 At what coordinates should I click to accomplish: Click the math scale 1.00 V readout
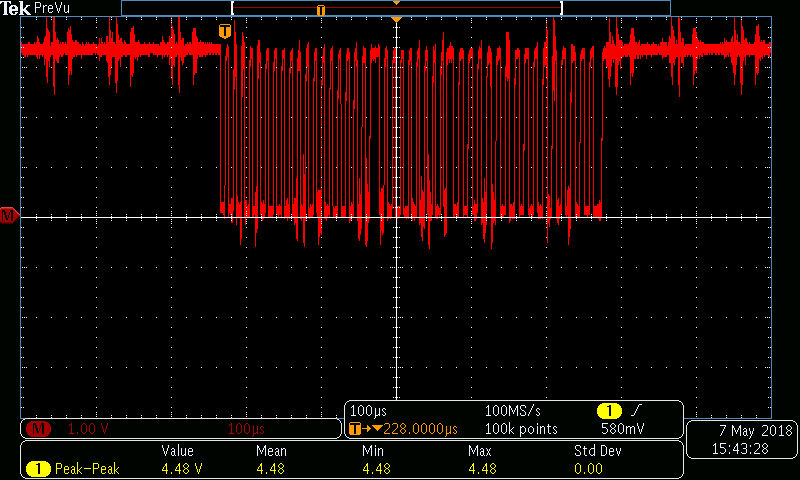[88, 429]
